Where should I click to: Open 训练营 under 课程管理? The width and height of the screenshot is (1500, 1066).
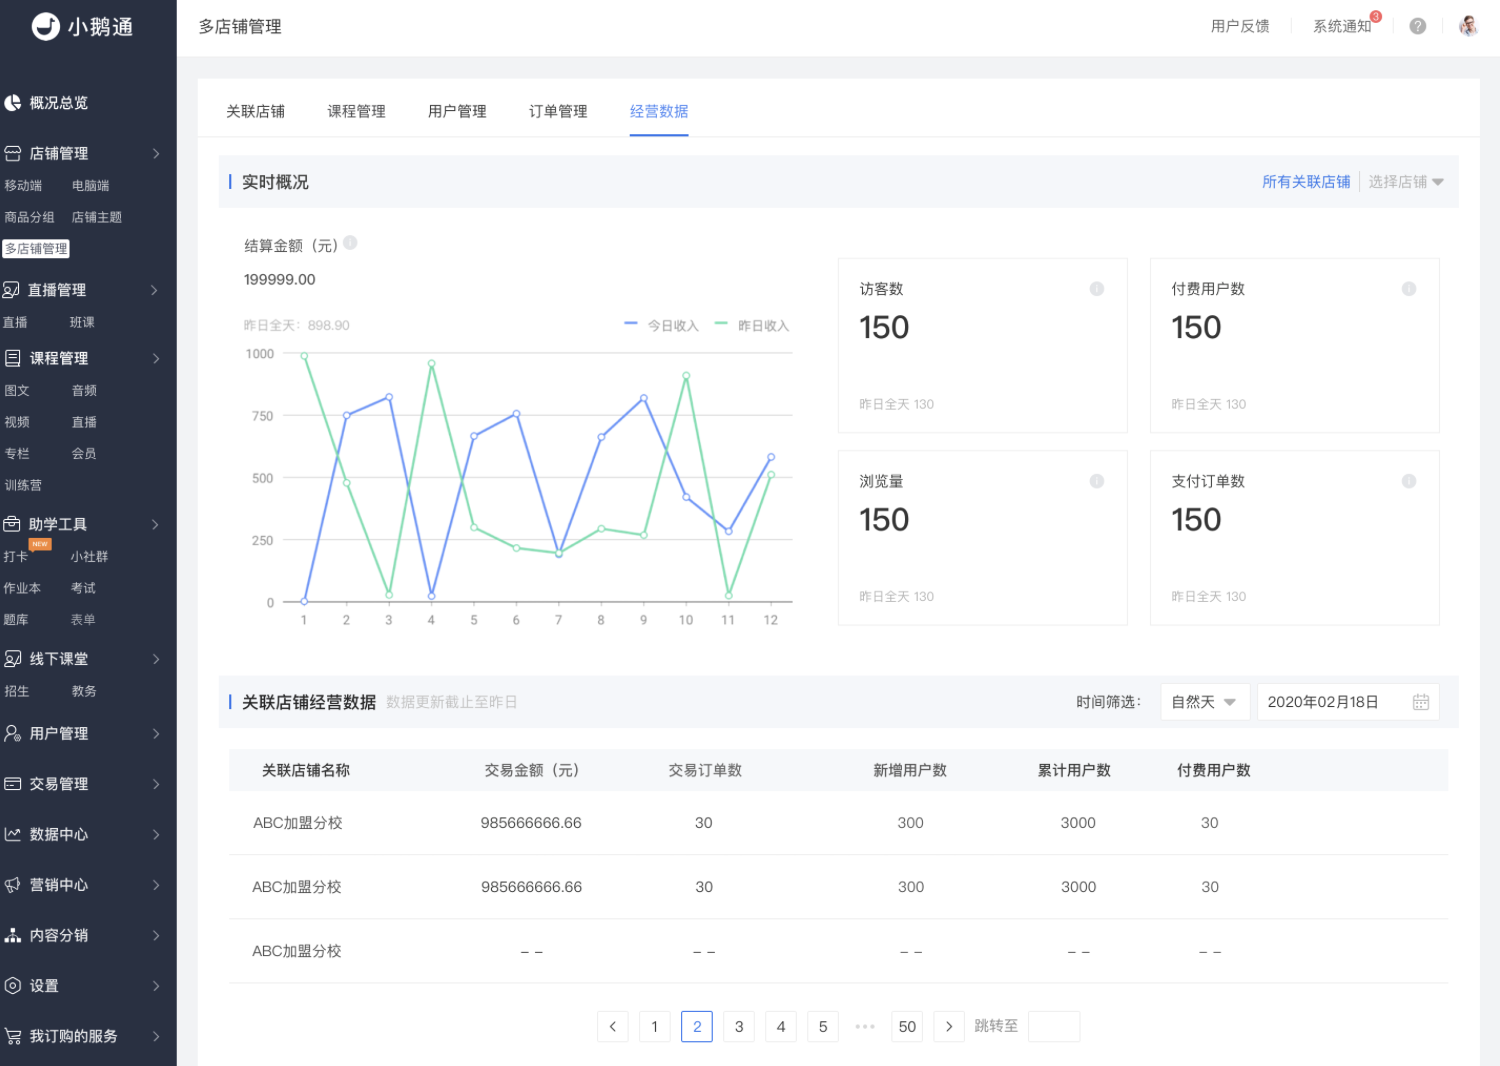point(23,486)
